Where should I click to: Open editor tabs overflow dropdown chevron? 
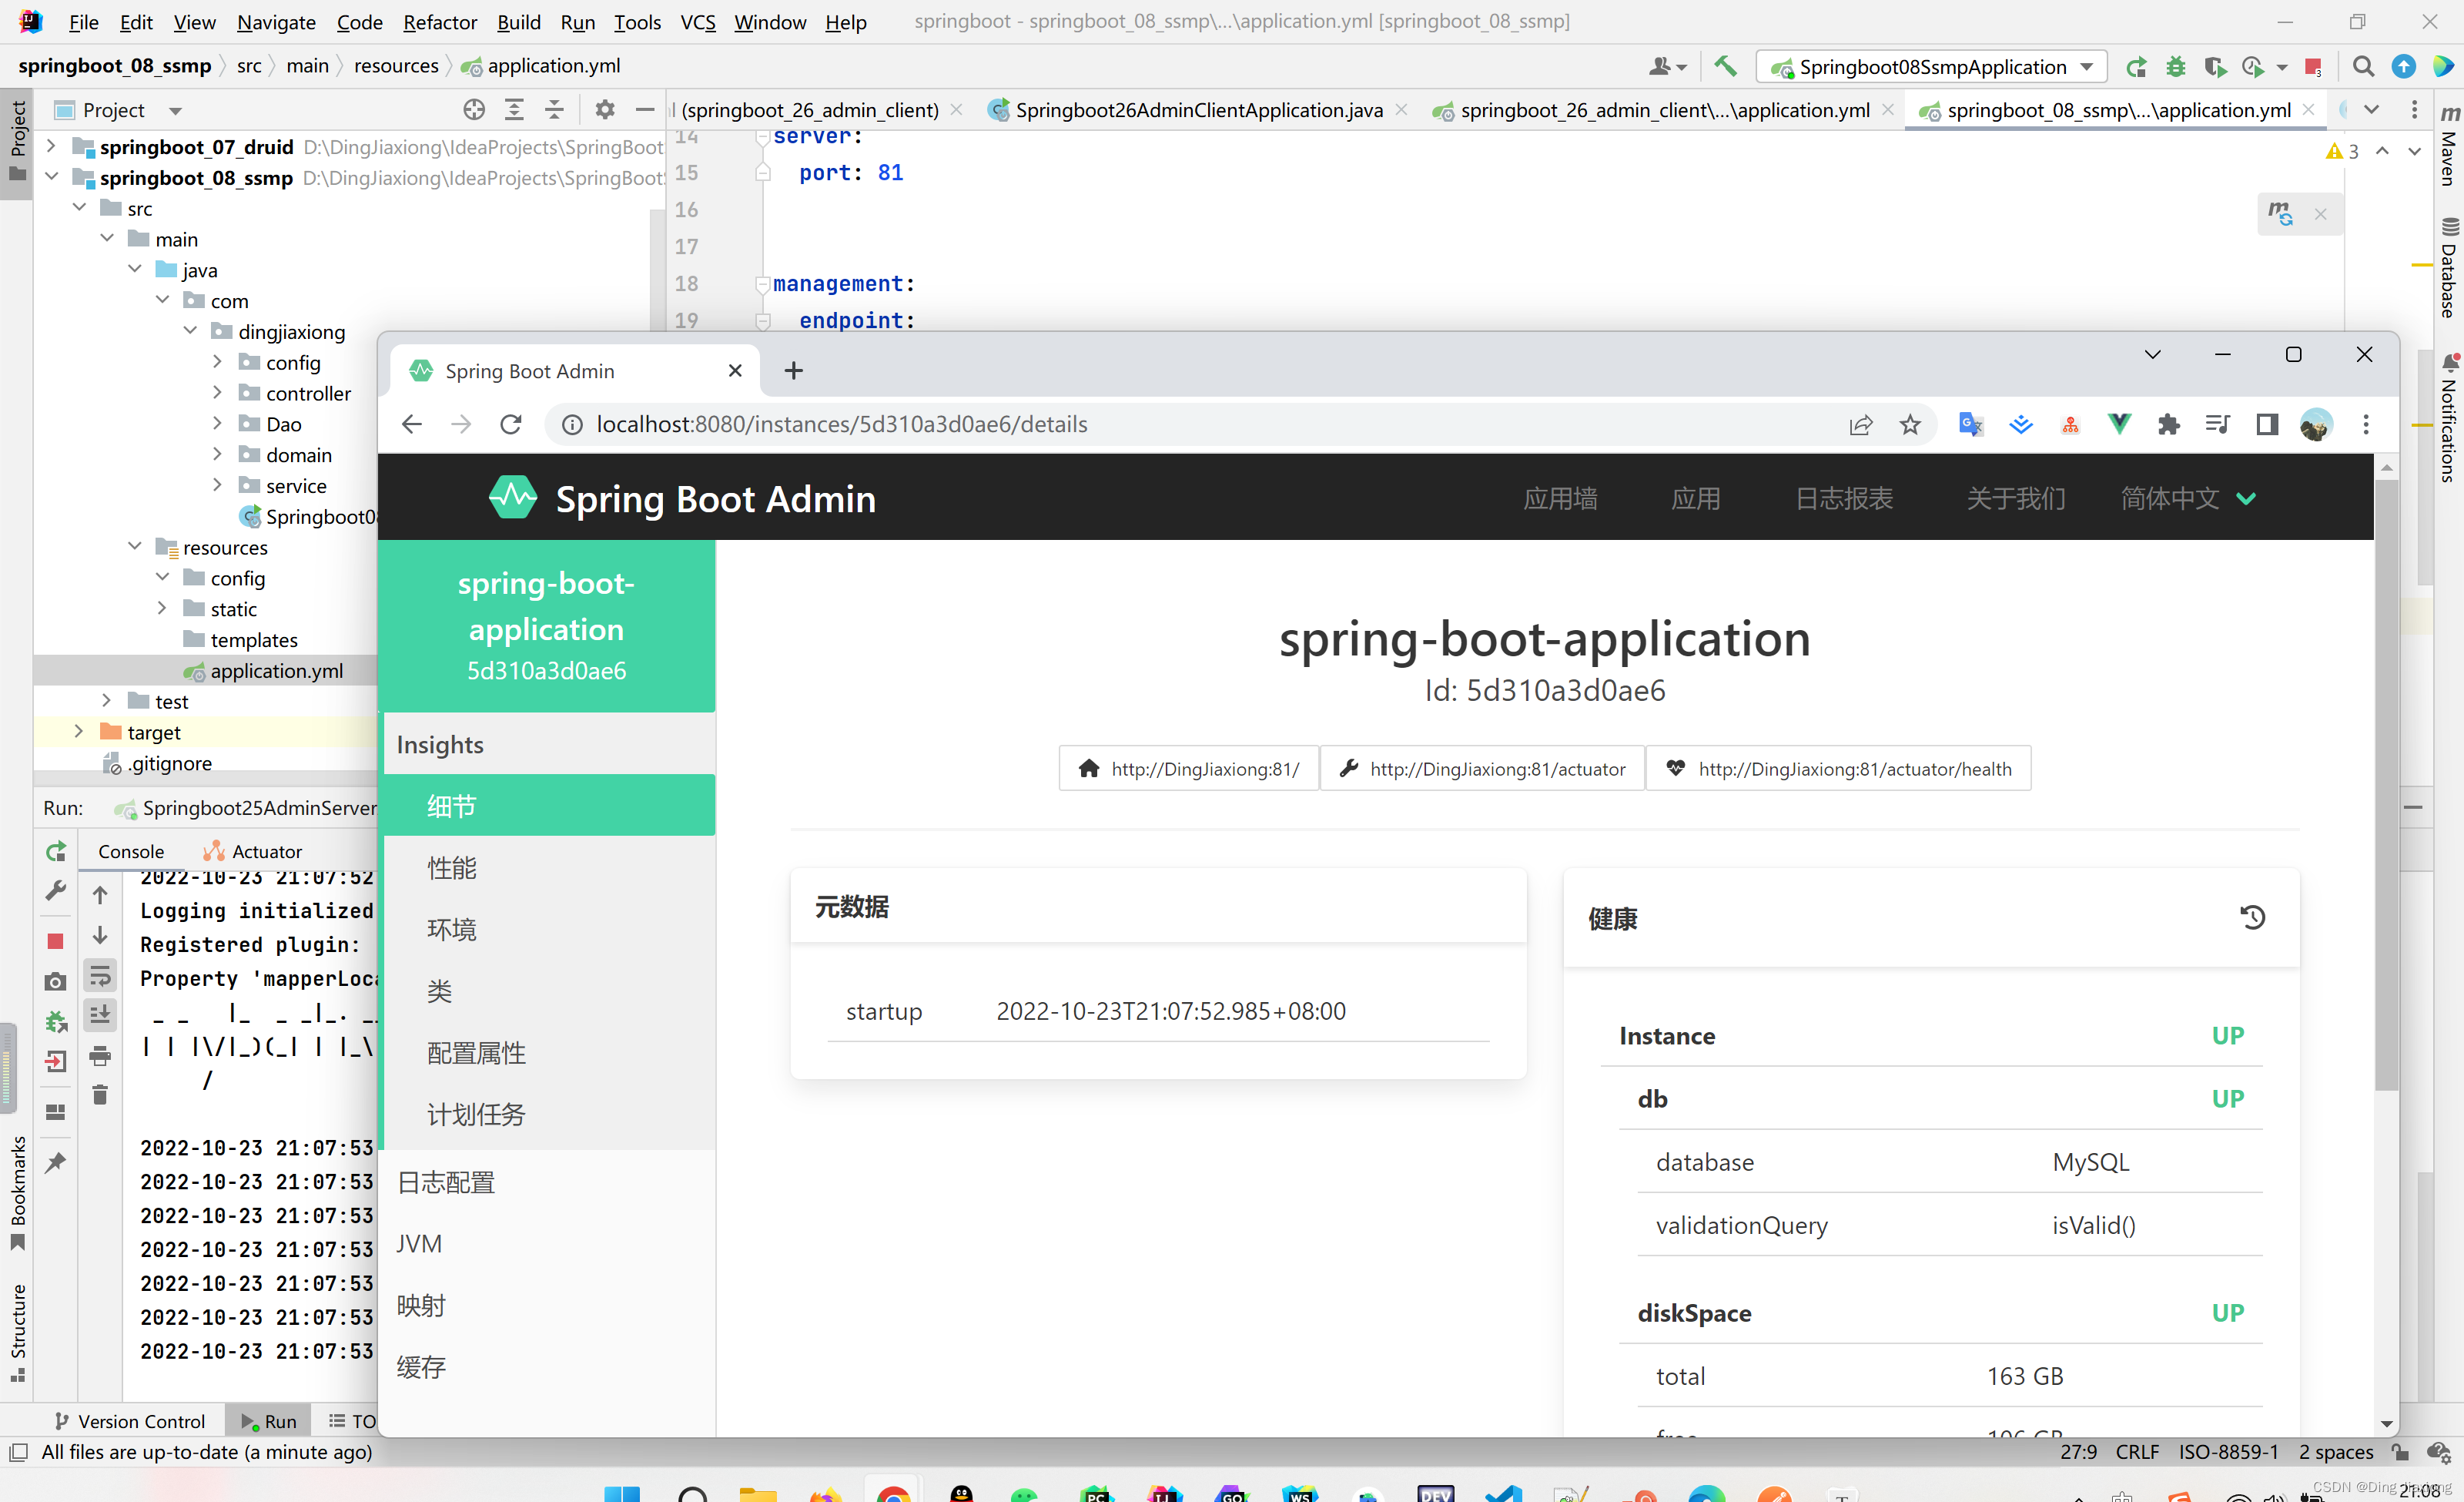pos(2371,109)
